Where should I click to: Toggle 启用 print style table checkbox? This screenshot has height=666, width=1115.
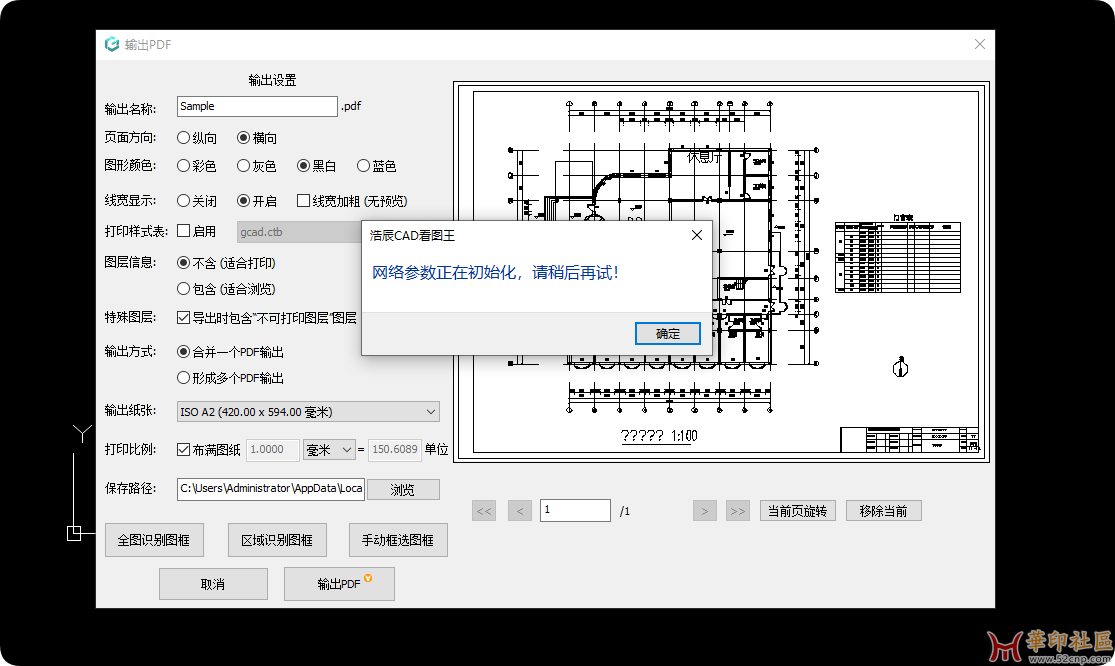pyautogui.click(x=184, y=231)
